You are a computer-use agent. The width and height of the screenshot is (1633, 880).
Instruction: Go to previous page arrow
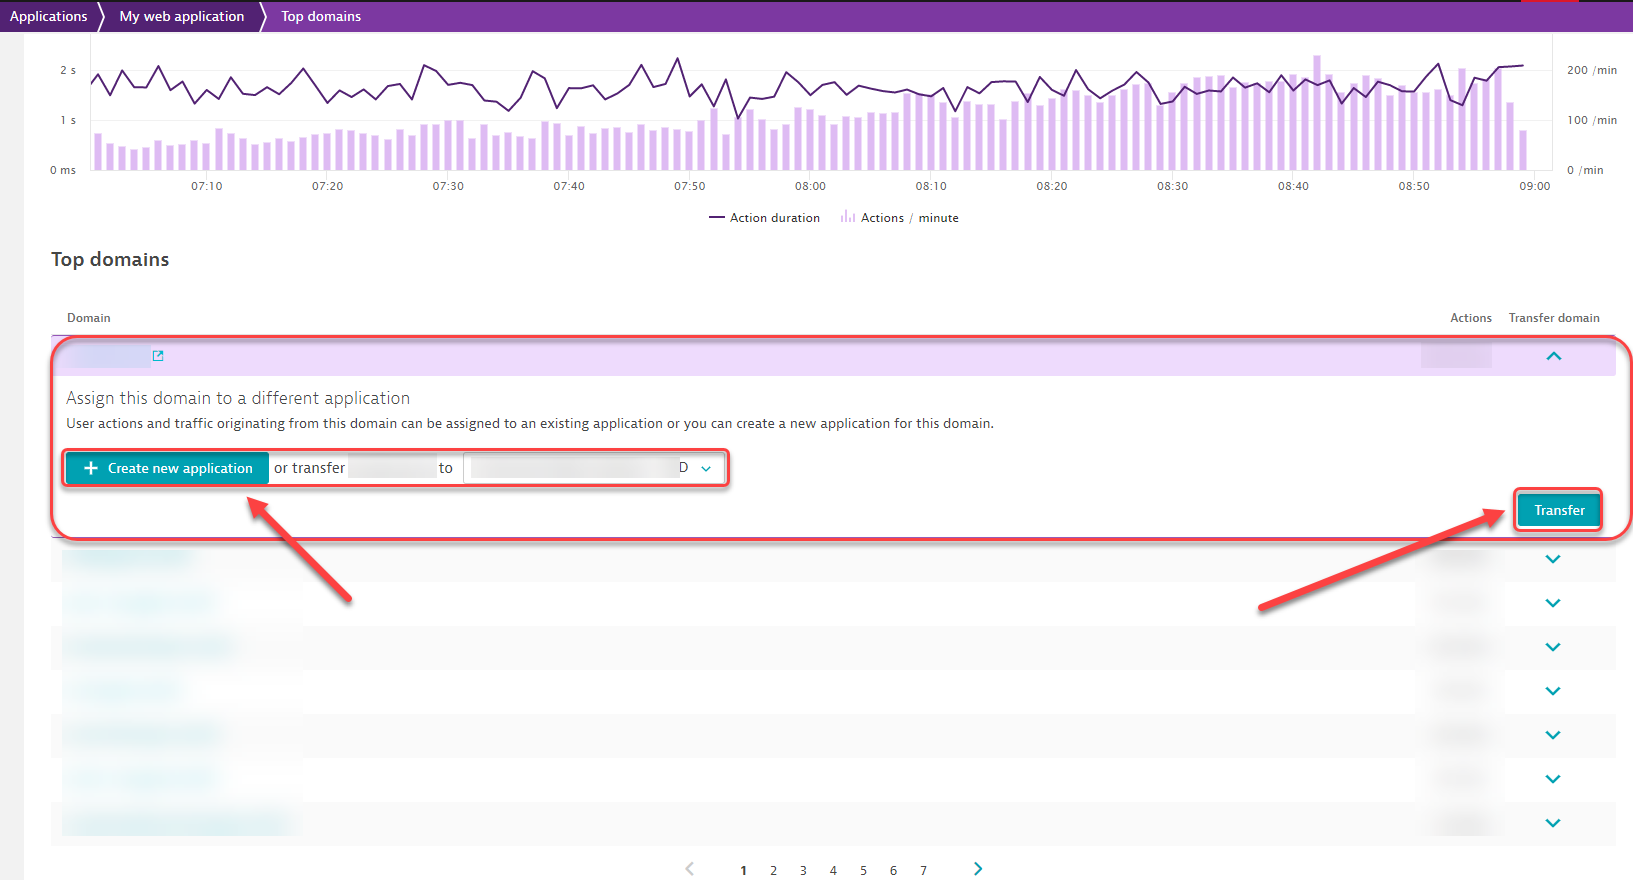[689, 869]
